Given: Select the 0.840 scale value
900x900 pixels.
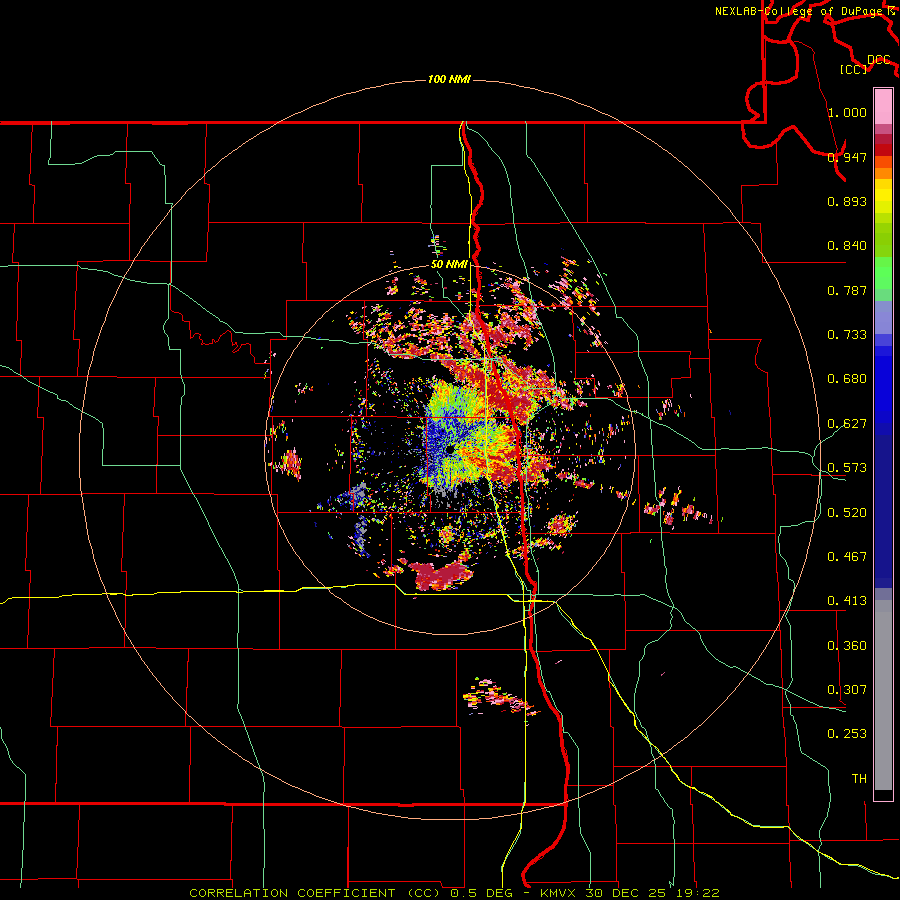Looking at the screenshot, I should tap(847, 246).
